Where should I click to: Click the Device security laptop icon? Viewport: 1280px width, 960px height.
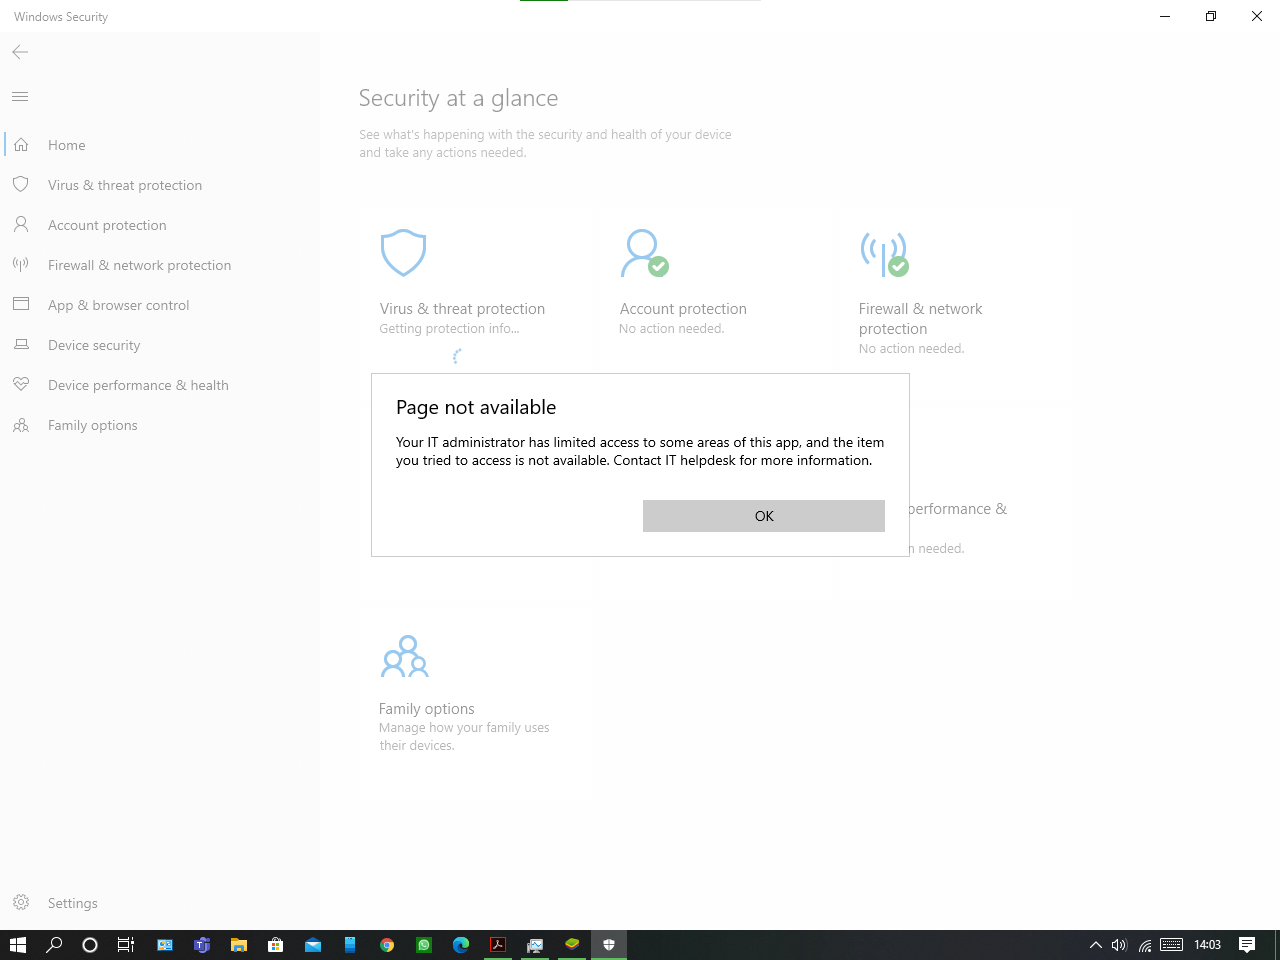pos(21,345)
